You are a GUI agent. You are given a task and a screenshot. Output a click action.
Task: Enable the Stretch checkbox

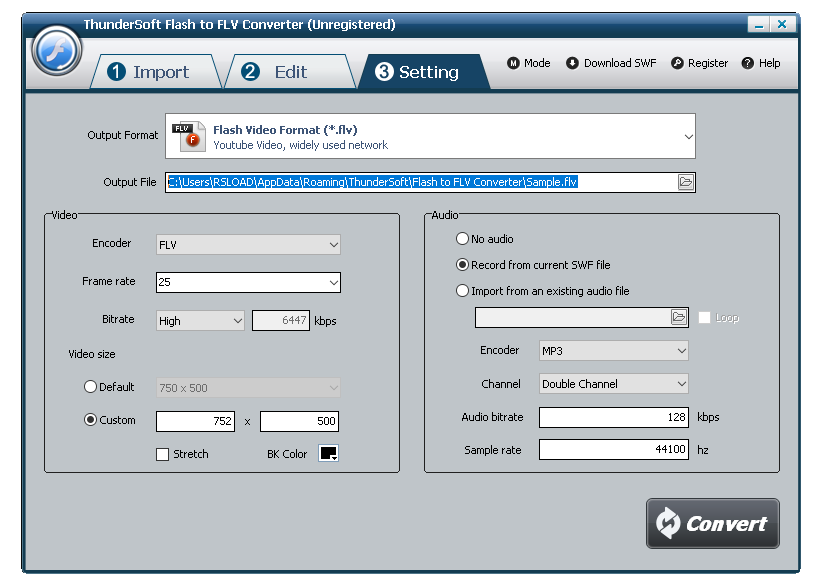162,453
